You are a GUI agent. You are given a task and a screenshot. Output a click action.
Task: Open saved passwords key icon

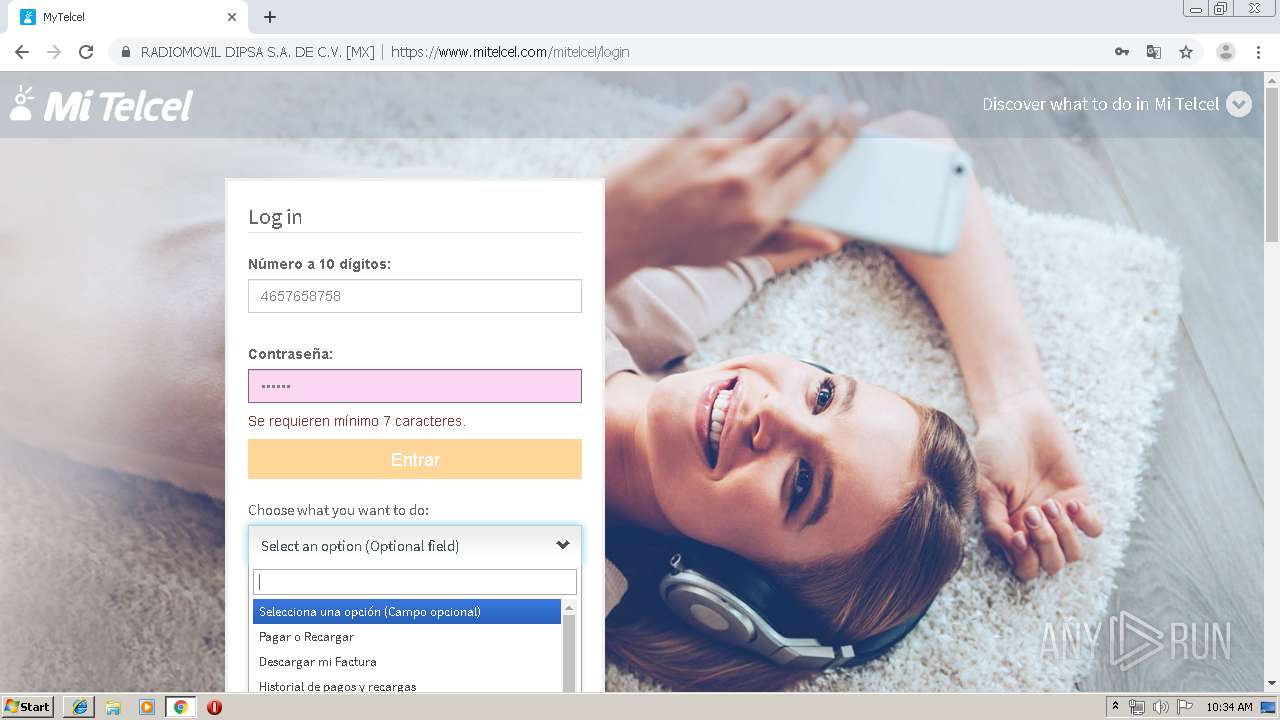1122,52
